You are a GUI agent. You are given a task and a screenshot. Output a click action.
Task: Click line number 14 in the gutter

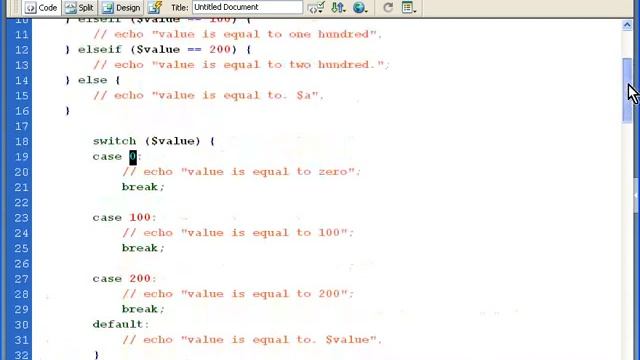coord(22,80)
